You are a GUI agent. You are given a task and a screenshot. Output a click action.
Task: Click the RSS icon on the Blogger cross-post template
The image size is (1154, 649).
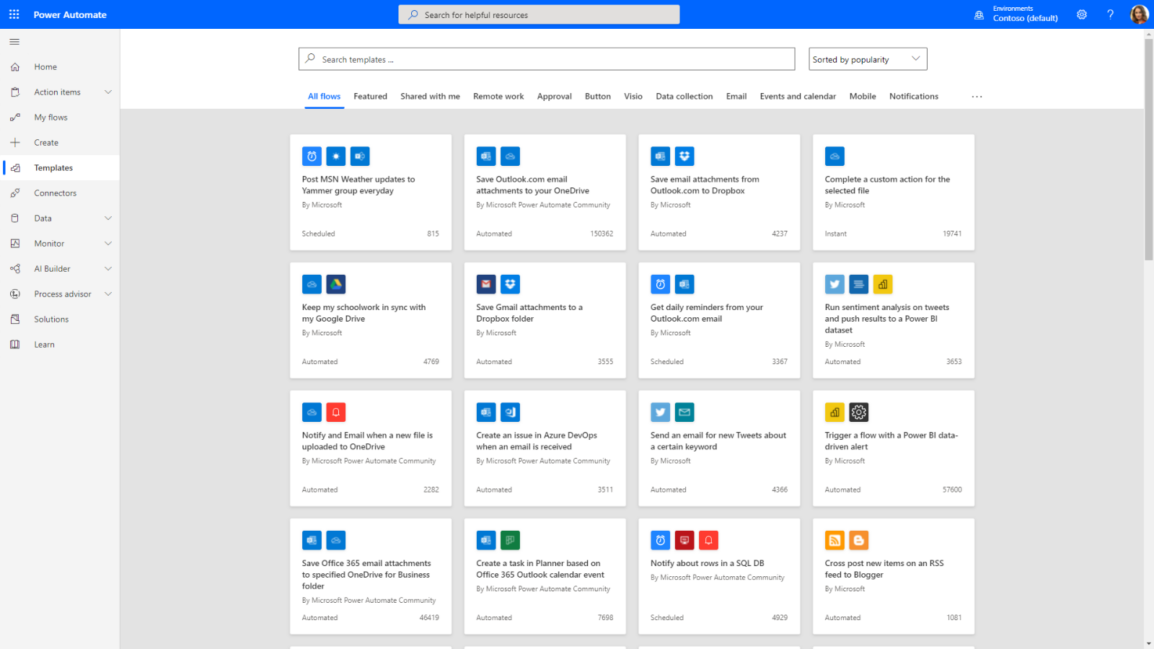834,540
